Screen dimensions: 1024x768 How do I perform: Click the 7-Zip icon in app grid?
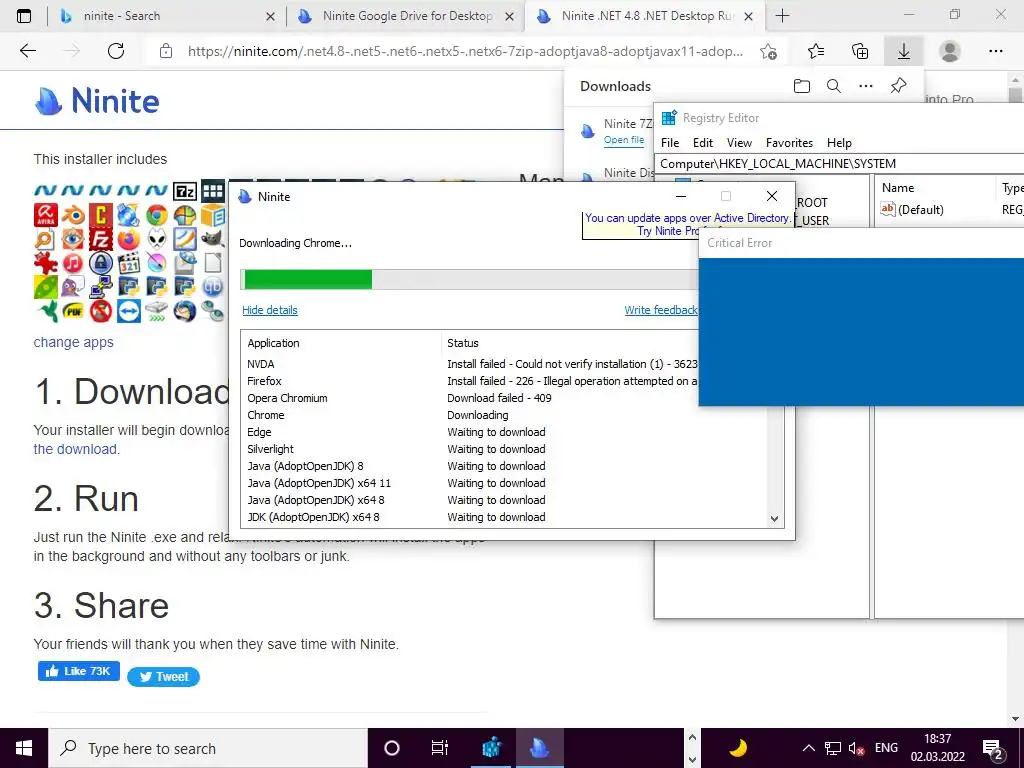[x=185, y=191]
